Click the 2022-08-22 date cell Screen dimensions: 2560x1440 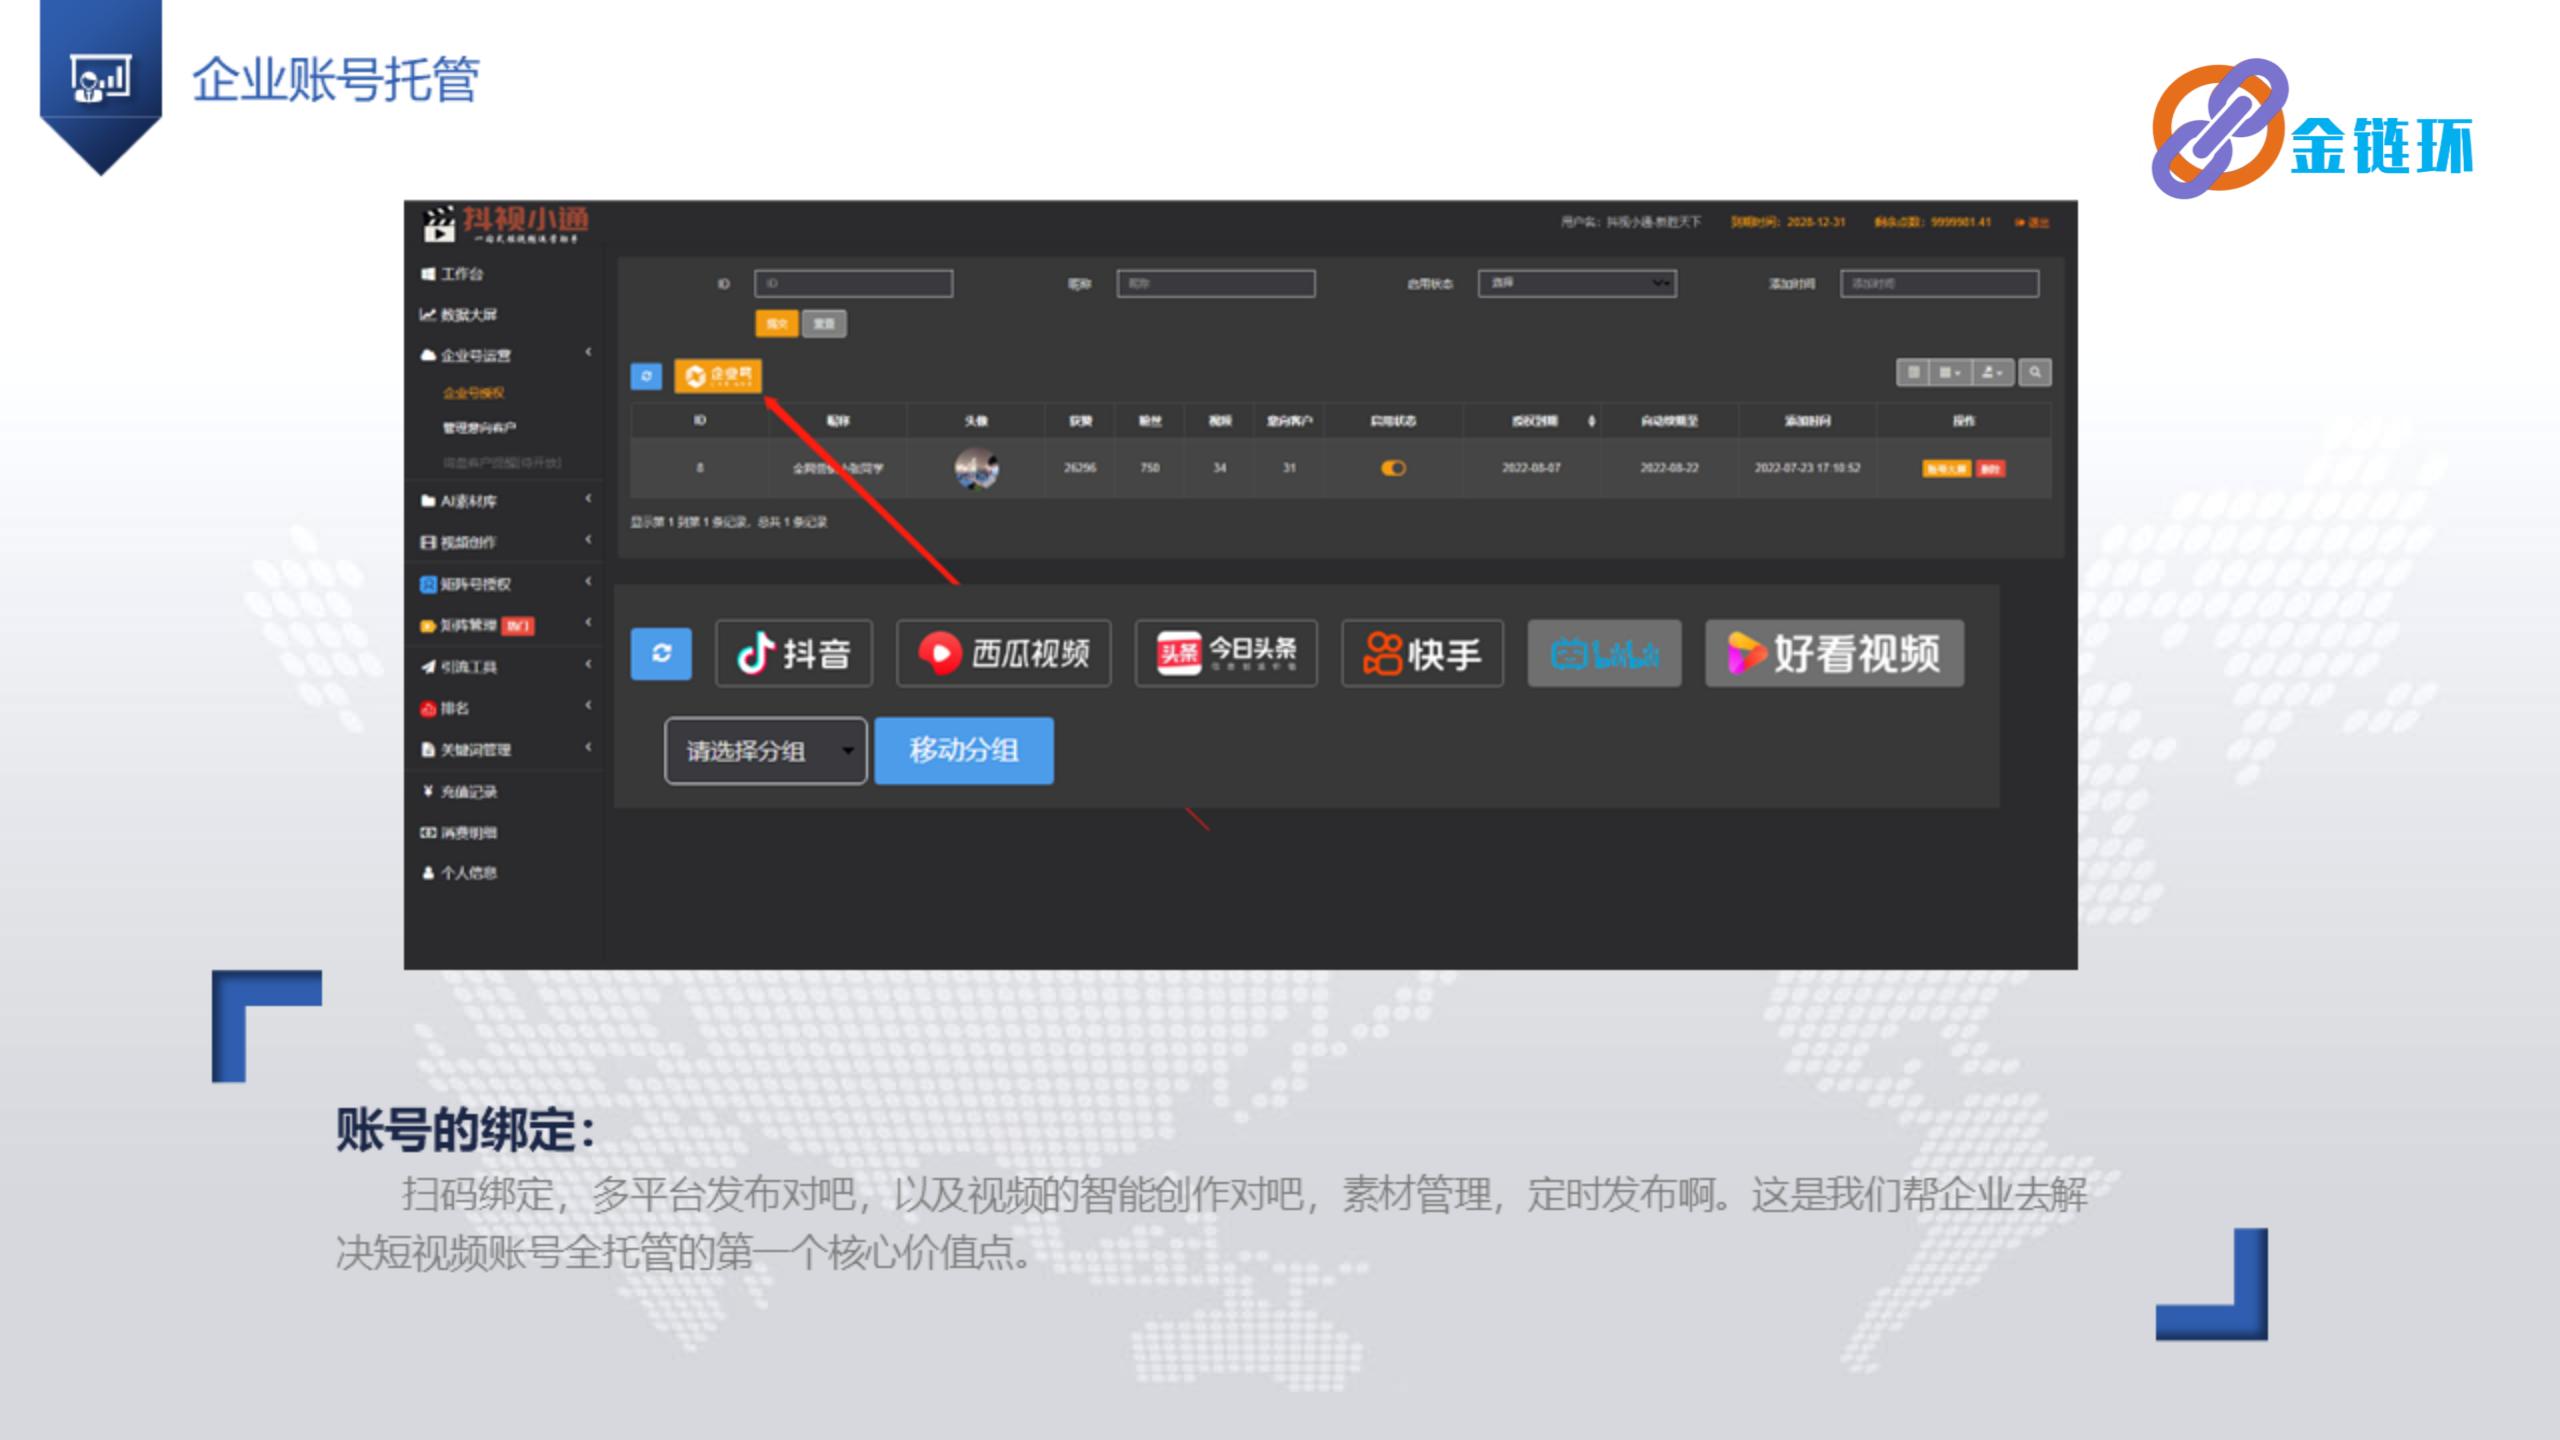coord(1669,468)
